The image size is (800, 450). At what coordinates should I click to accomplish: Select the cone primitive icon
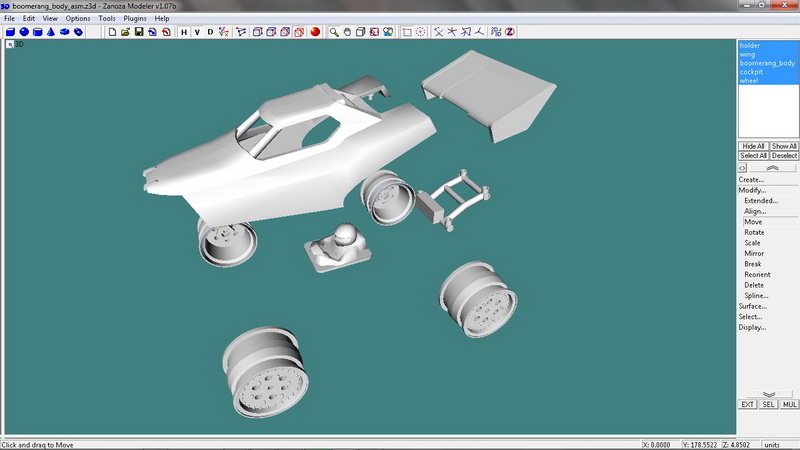click(50, 32)
